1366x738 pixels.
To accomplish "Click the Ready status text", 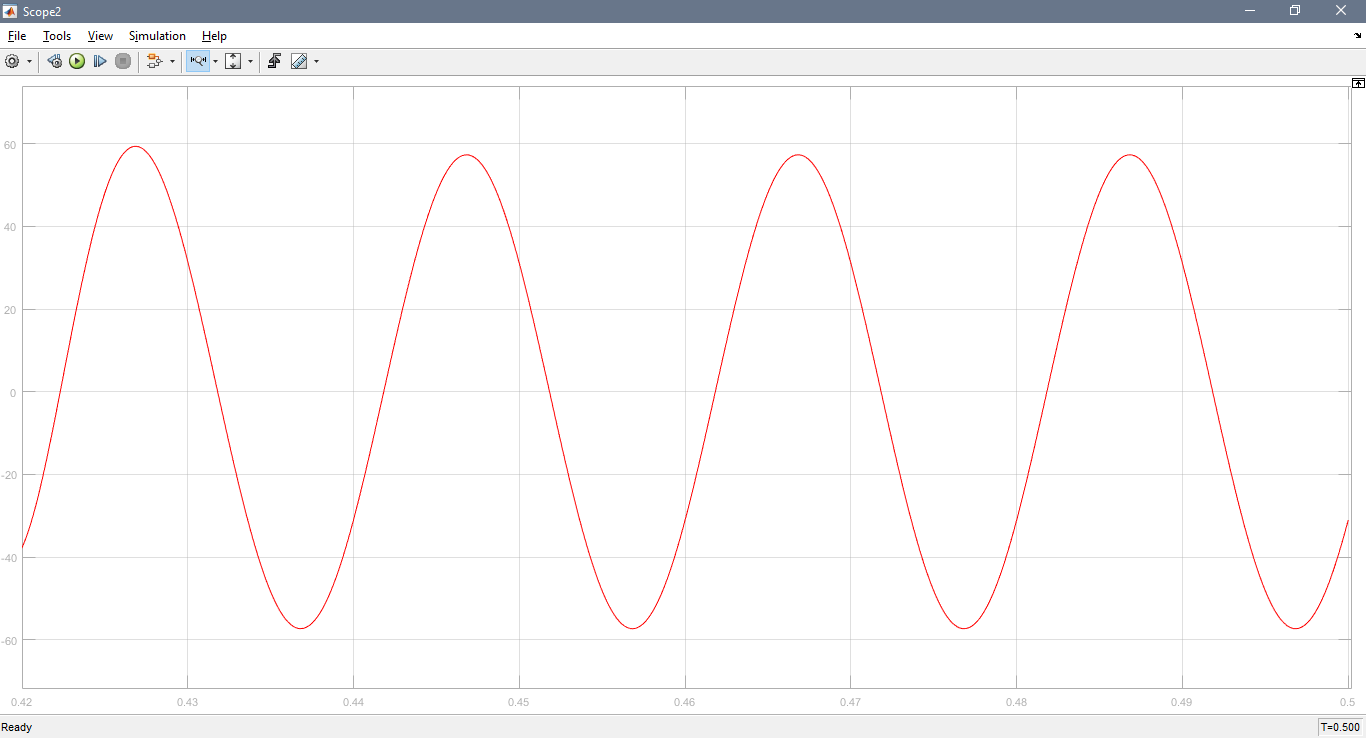I will point(17,727).
